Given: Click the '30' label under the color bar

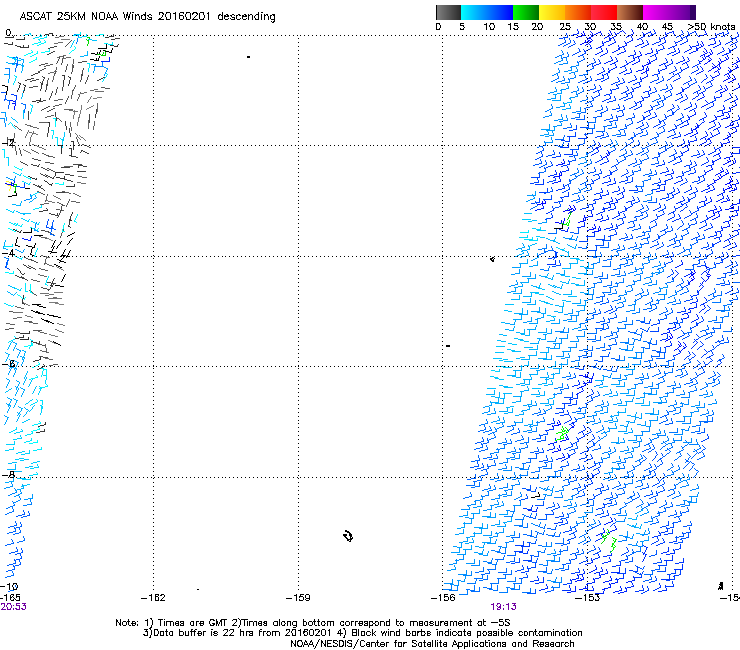Looking at the screenshot, I should tap(590, 27).
